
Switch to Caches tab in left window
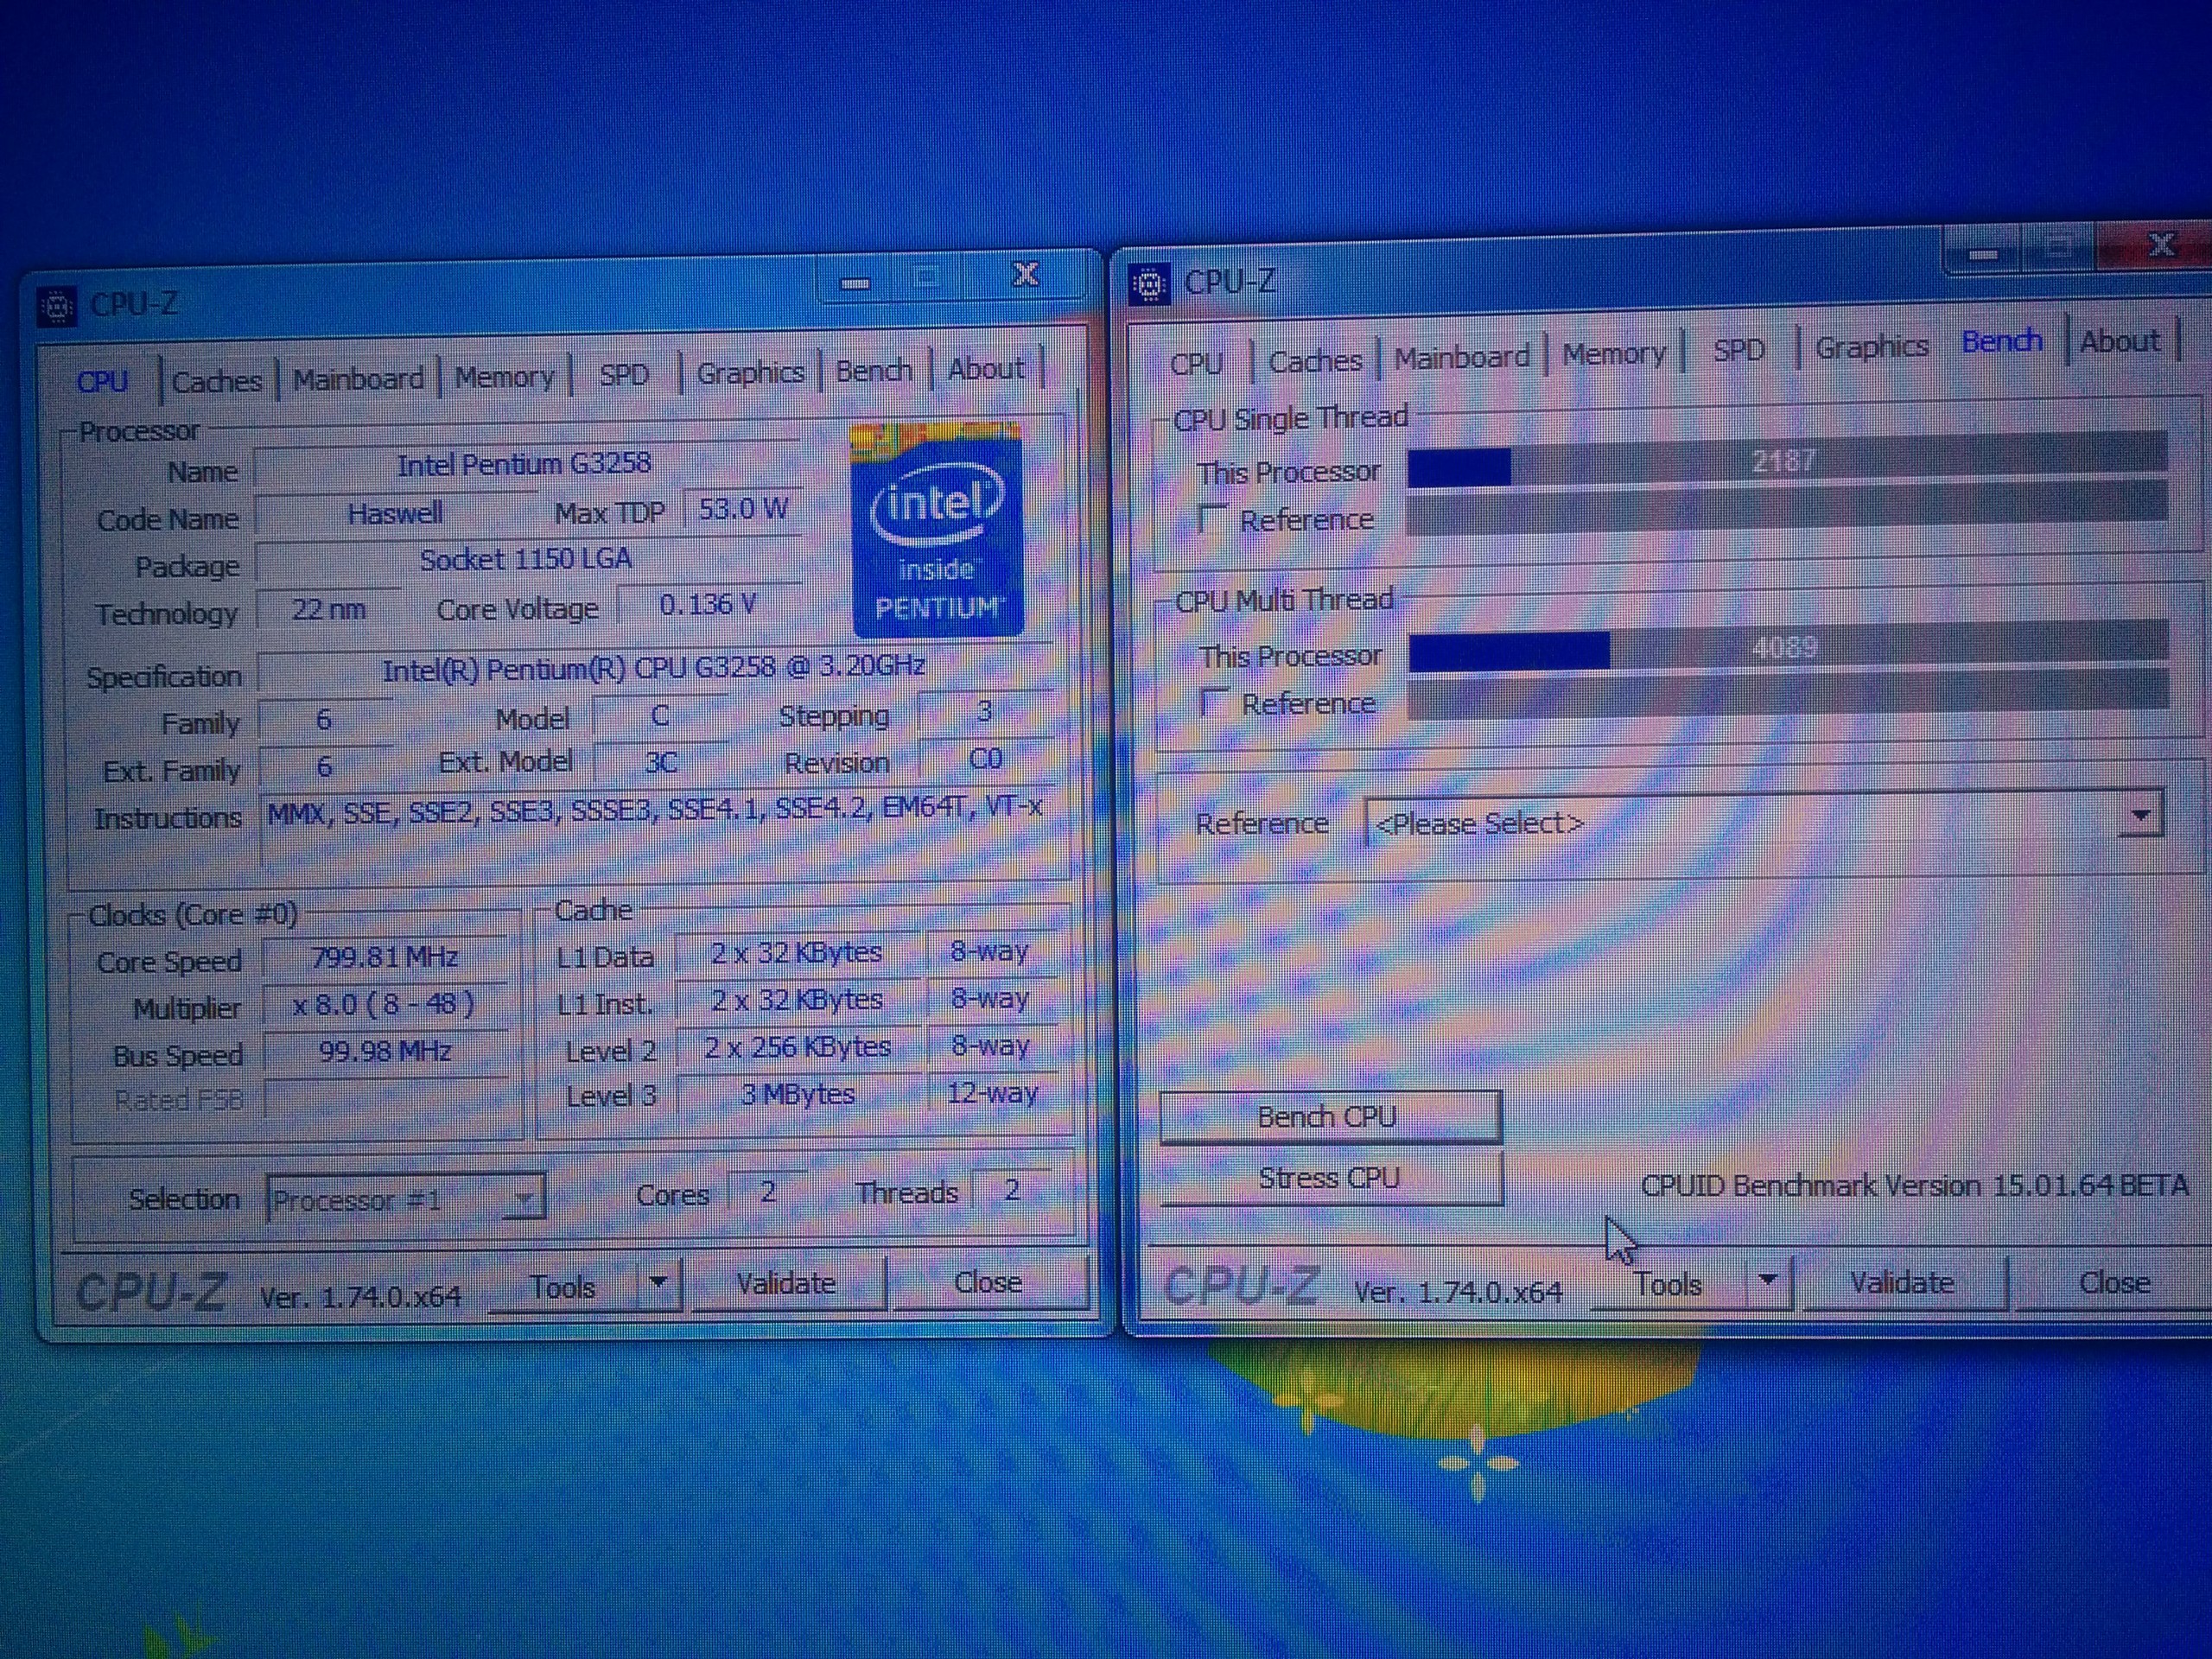[x=217, y=381]
